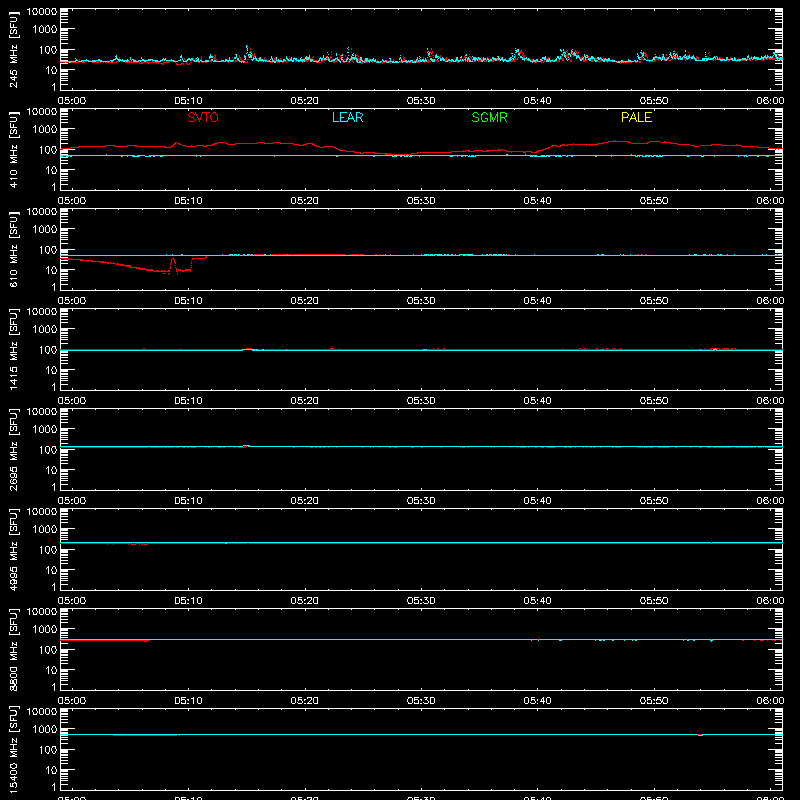Click the 10000 tick label on 2695 MHz axis

[42, 412]
